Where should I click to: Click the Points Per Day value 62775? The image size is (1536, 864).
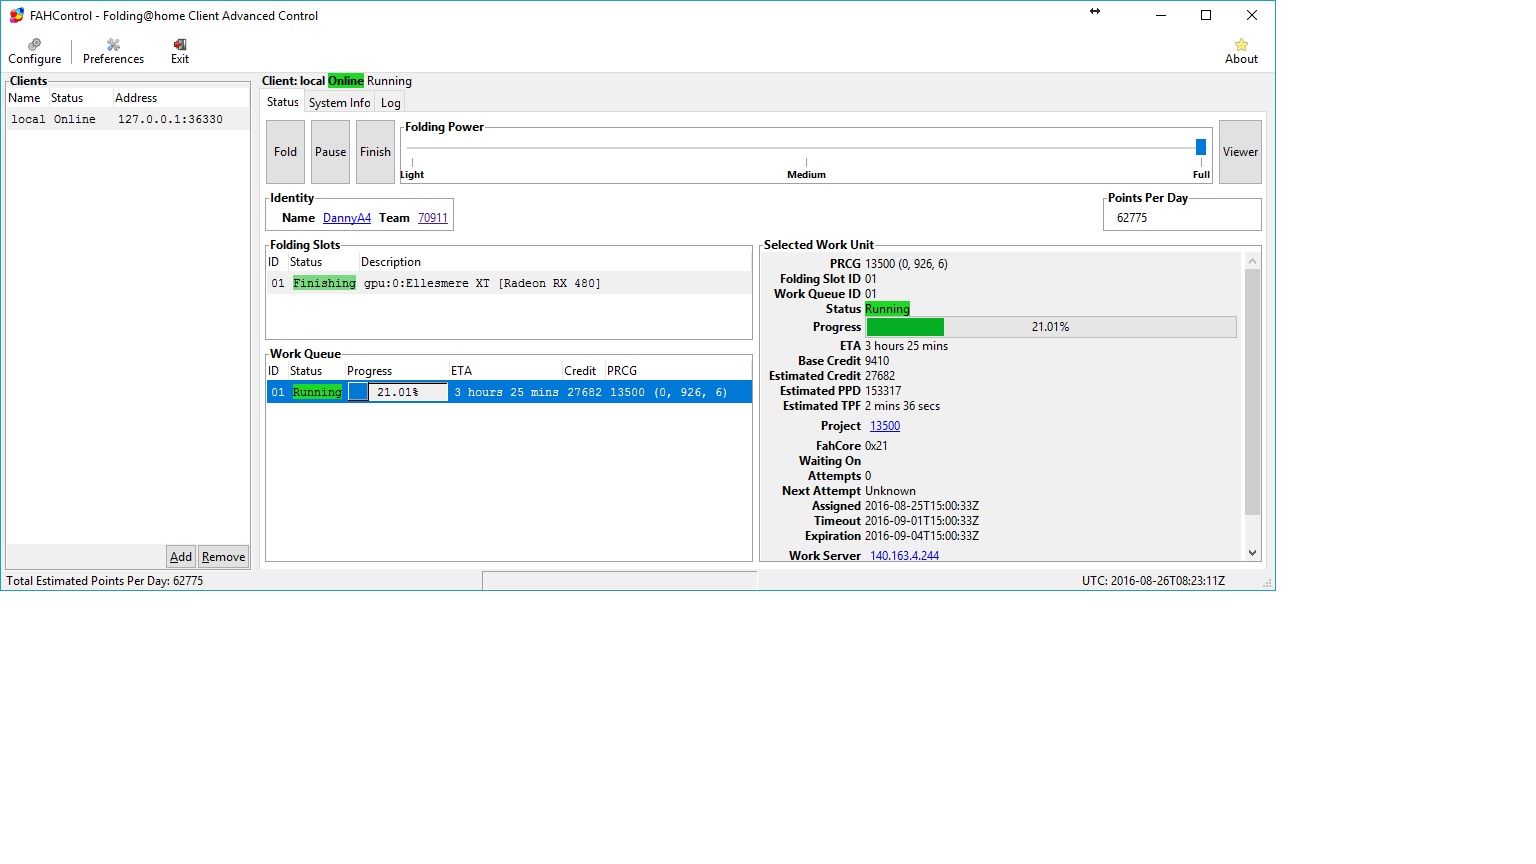click(x=1132, y=218)
